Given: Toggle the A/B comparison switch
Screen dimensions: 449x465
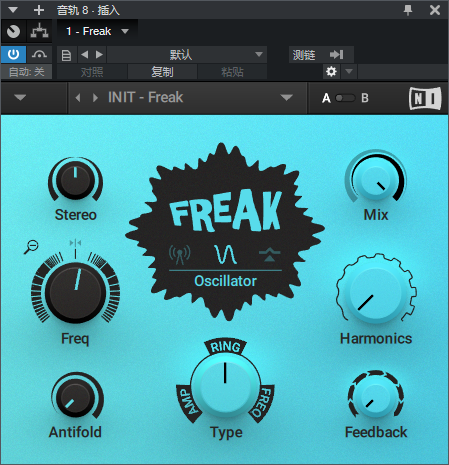Looking at the screenshot, I should point(345,98).
